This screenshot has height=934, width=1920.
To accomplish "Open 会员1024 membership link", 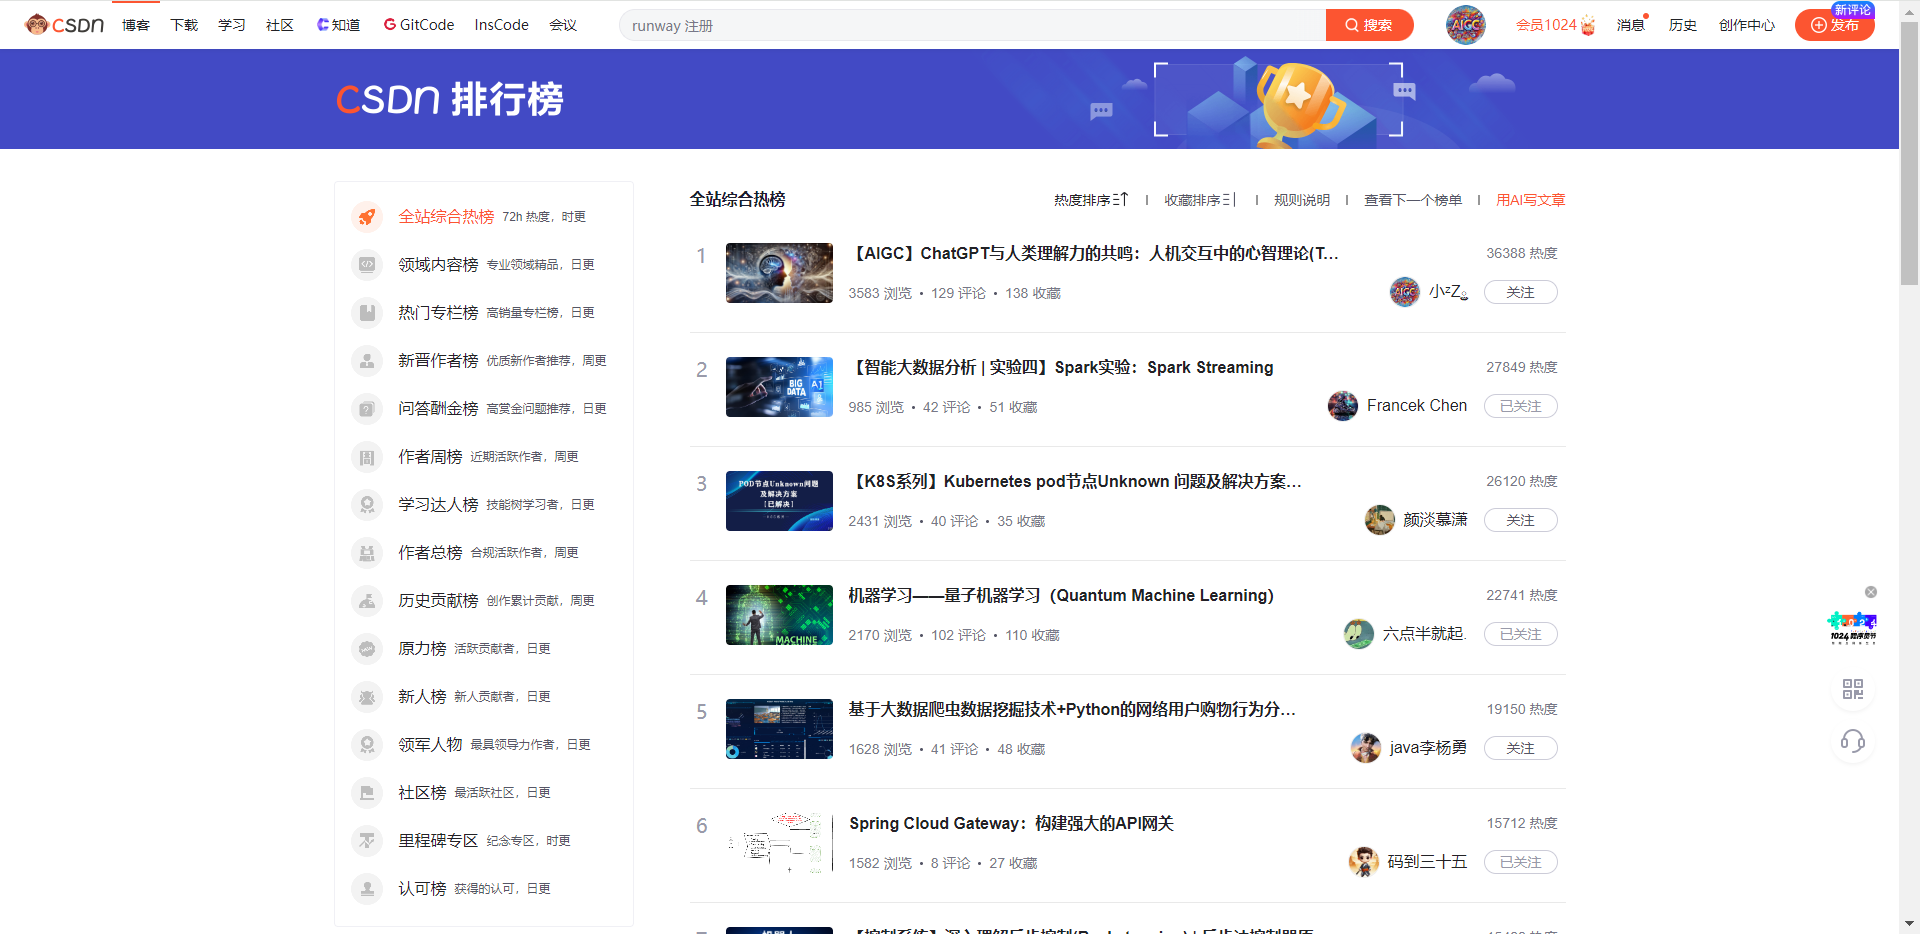I will pyautogui.click(x=1555, y=25).
